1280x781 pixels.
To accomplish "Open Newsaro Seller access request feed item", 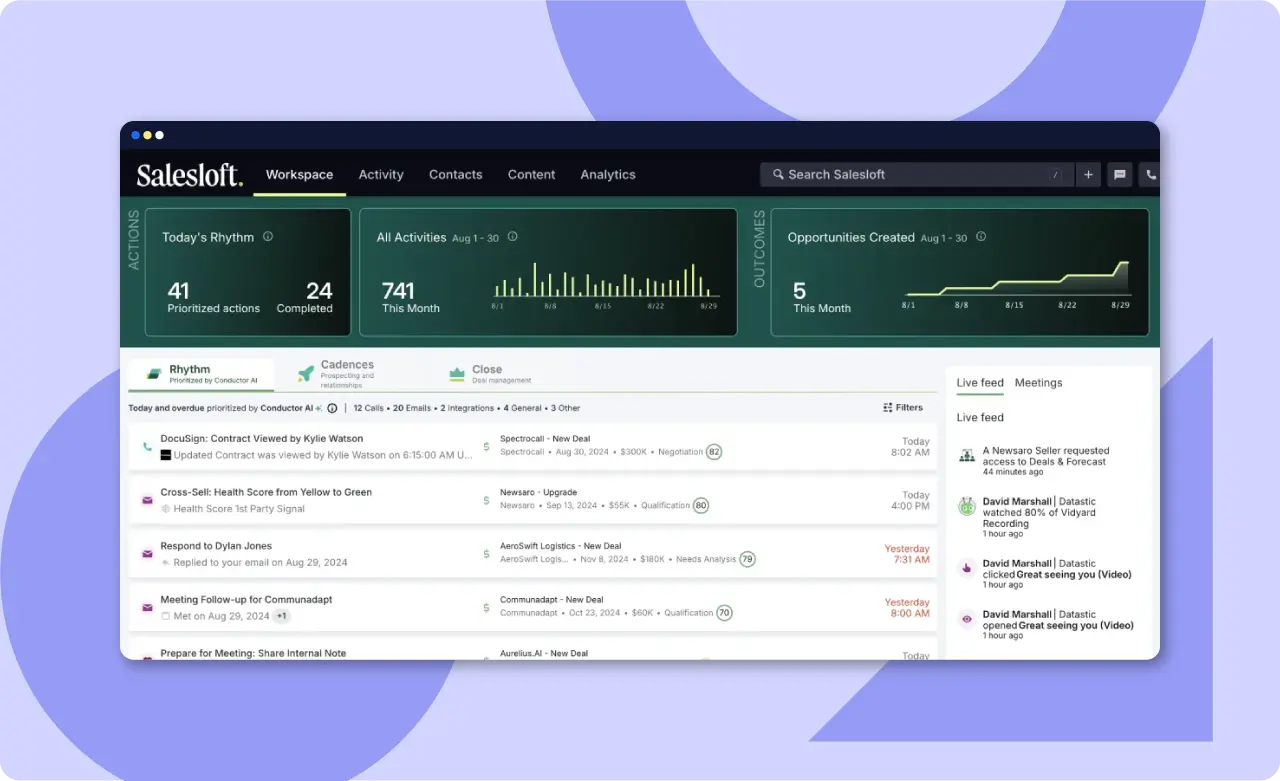I will tap(1046, 461).
